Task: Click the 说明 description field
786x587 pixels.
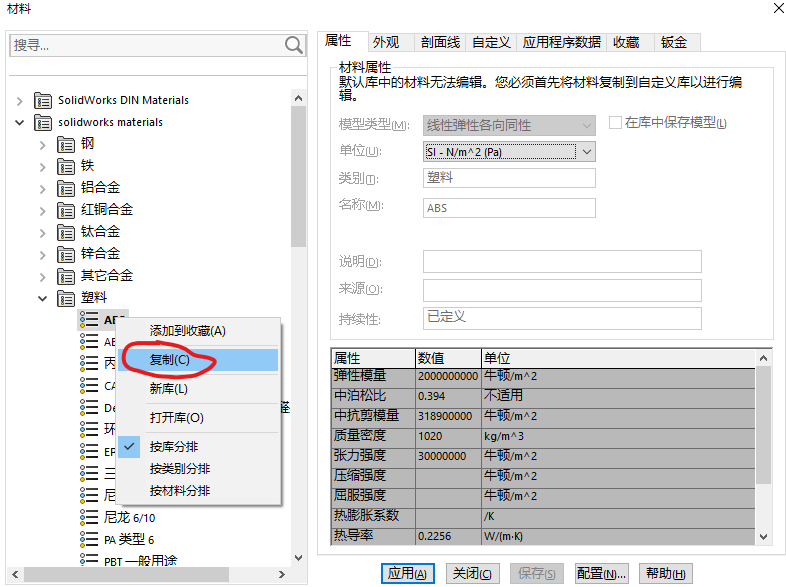Action: point(562,262)
